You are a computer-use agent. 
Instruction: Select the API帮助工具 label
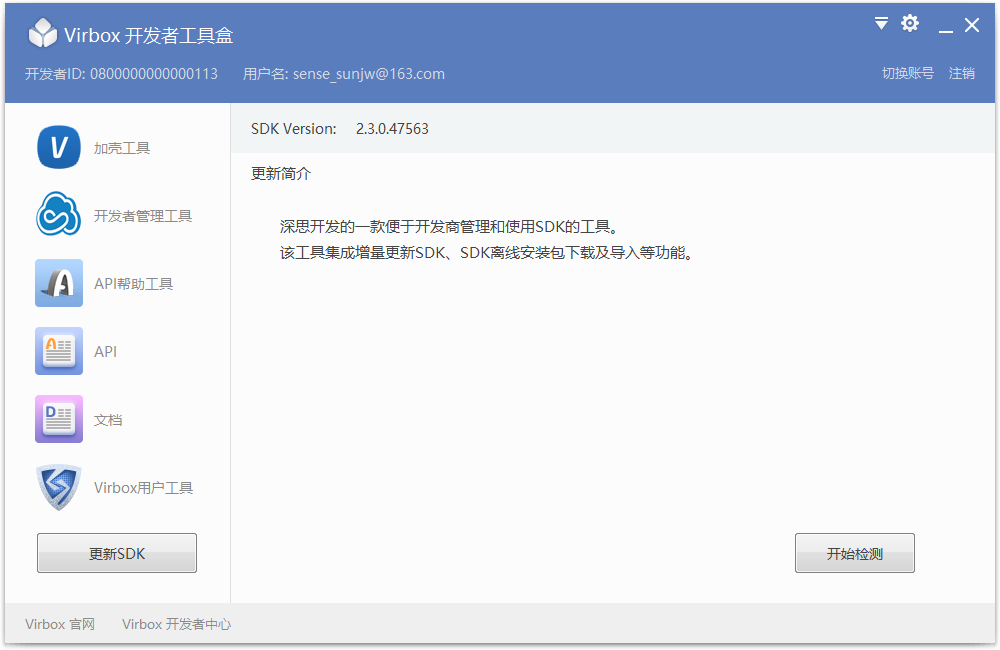(133, 284)
